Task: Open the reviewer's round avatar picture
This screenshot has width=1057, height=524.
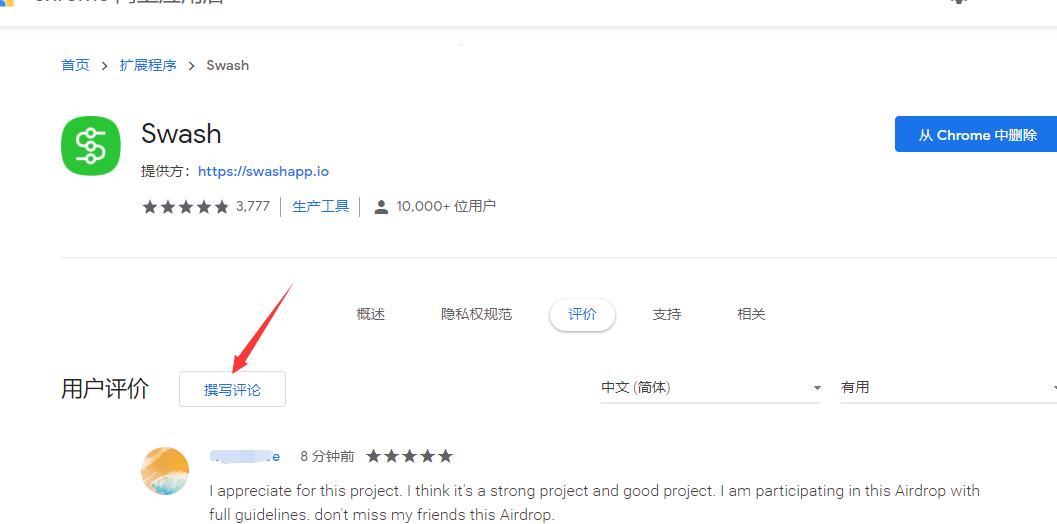Action: coord(165,471)
